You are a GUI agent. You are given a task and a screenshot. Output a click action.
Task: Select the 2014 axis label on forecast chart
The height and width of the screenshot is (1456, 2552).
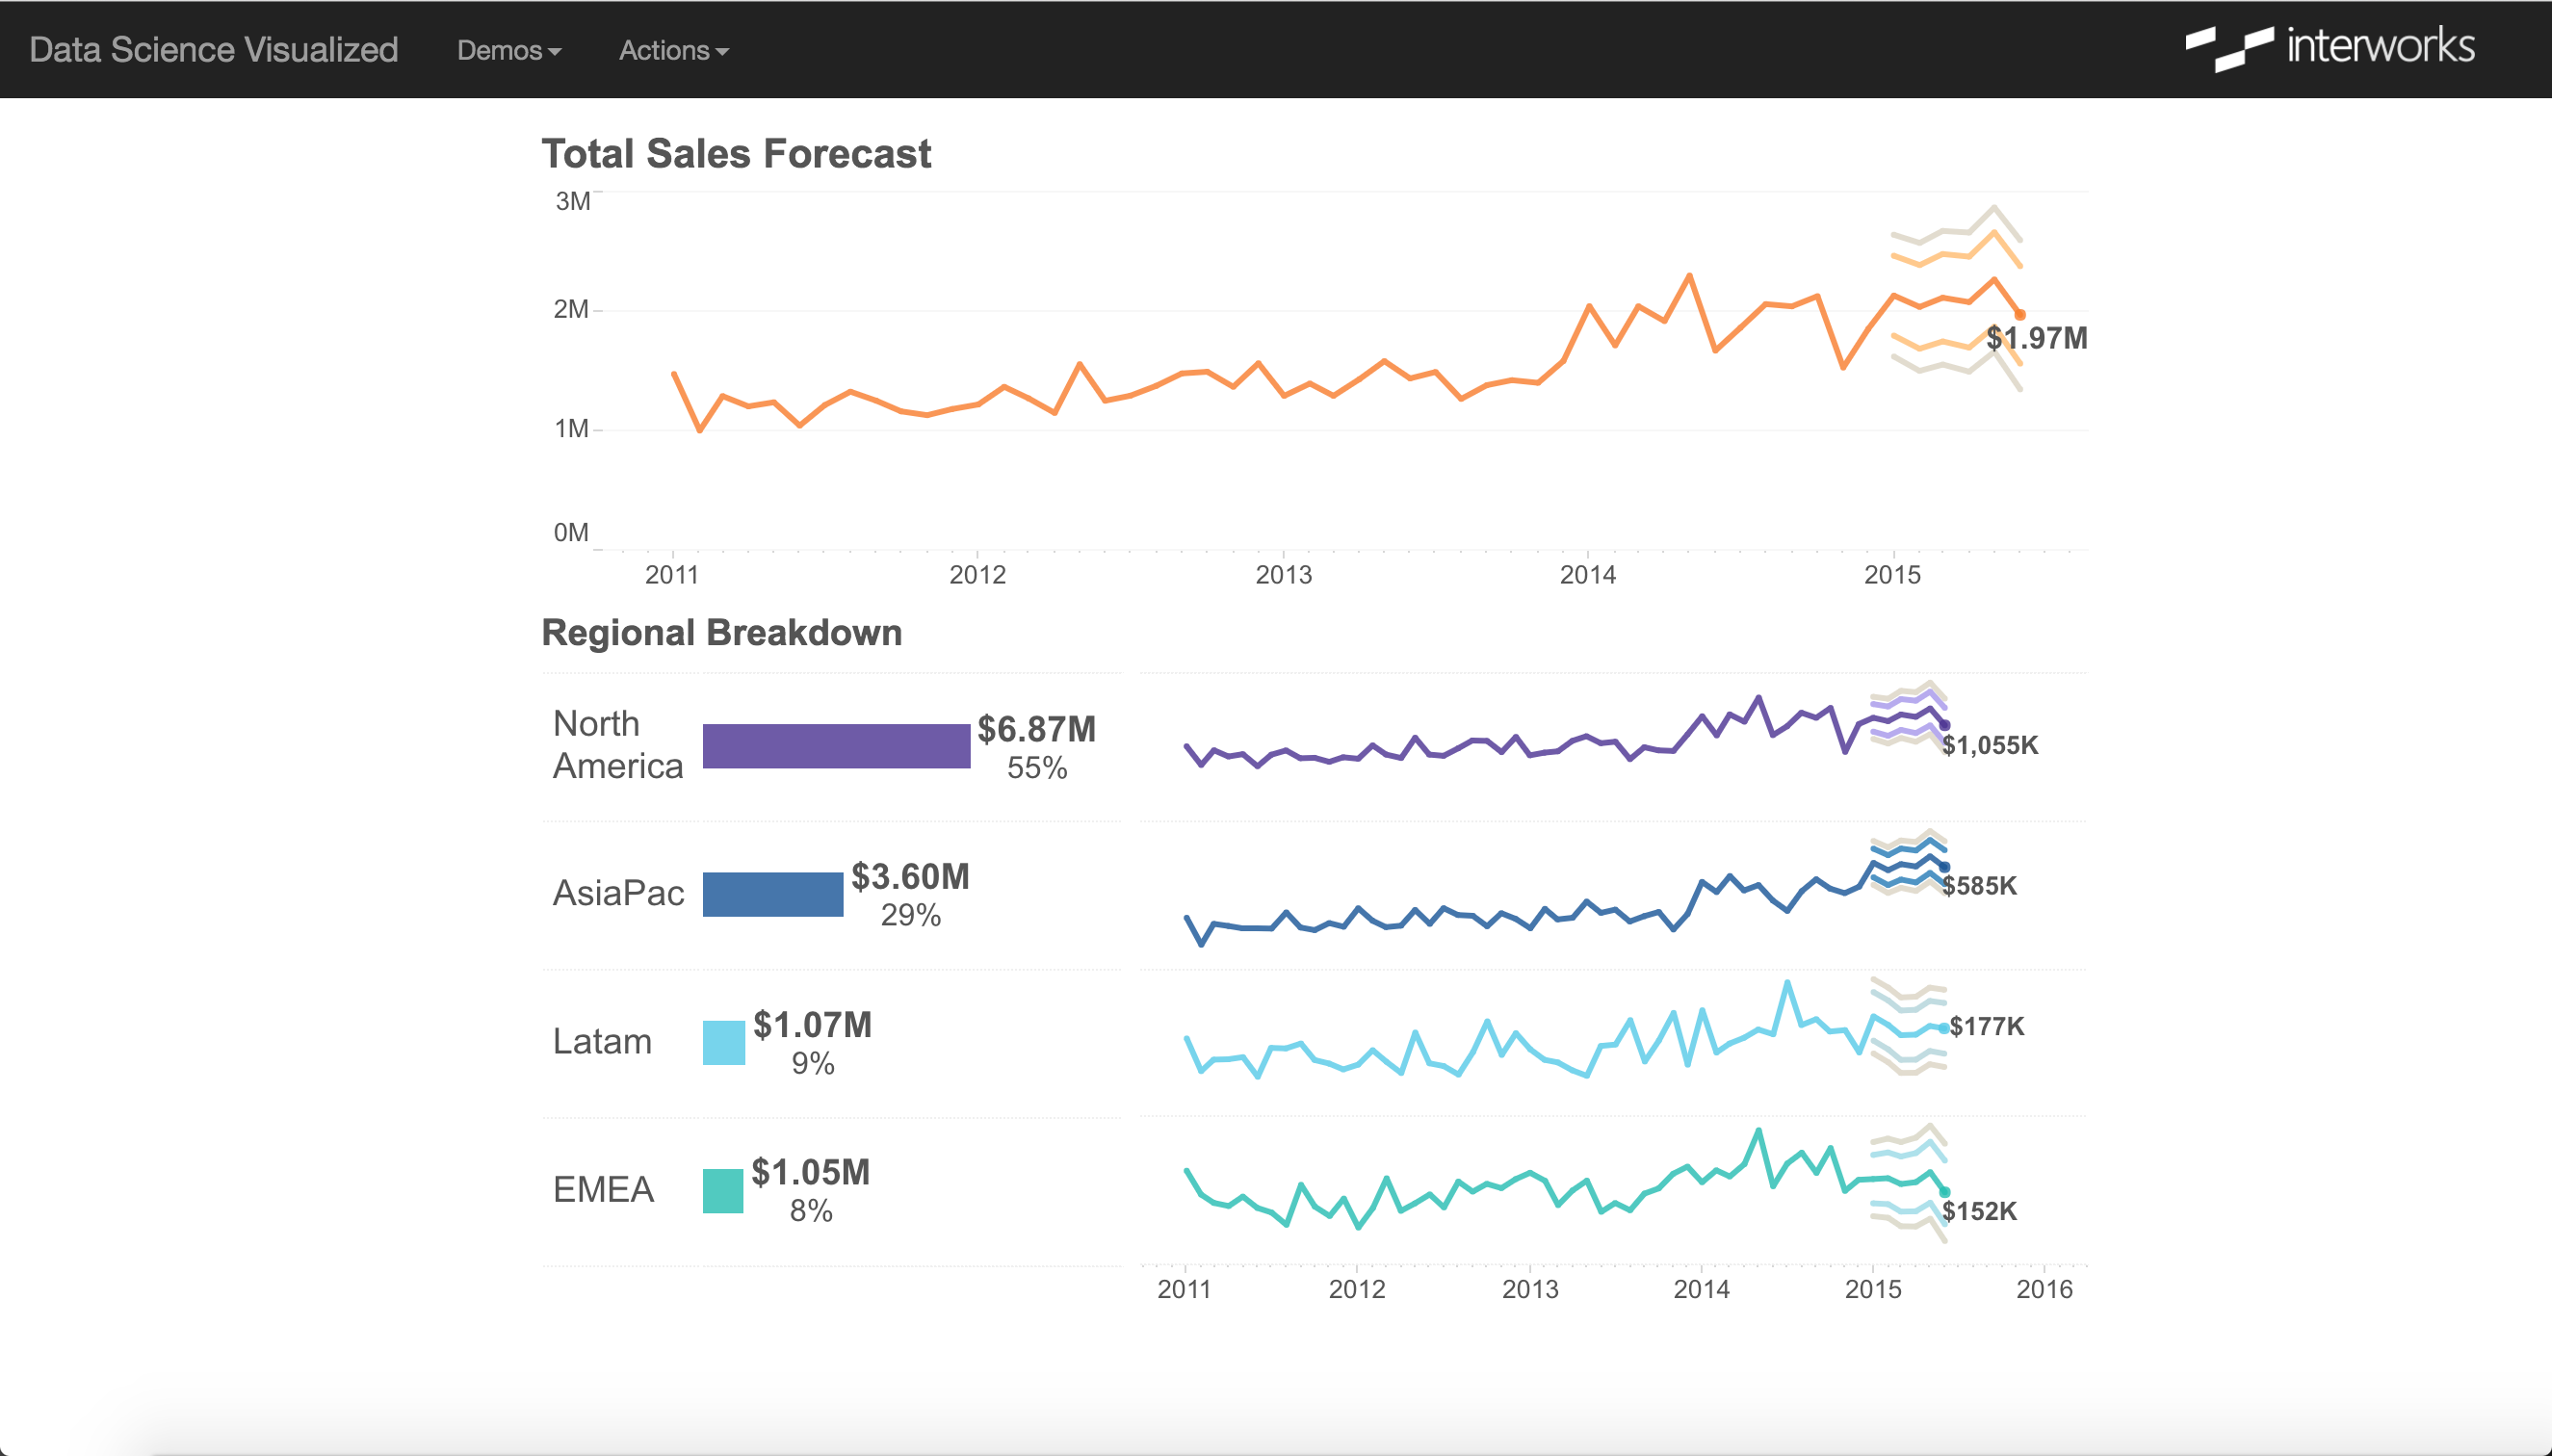tap(1588, 574)
